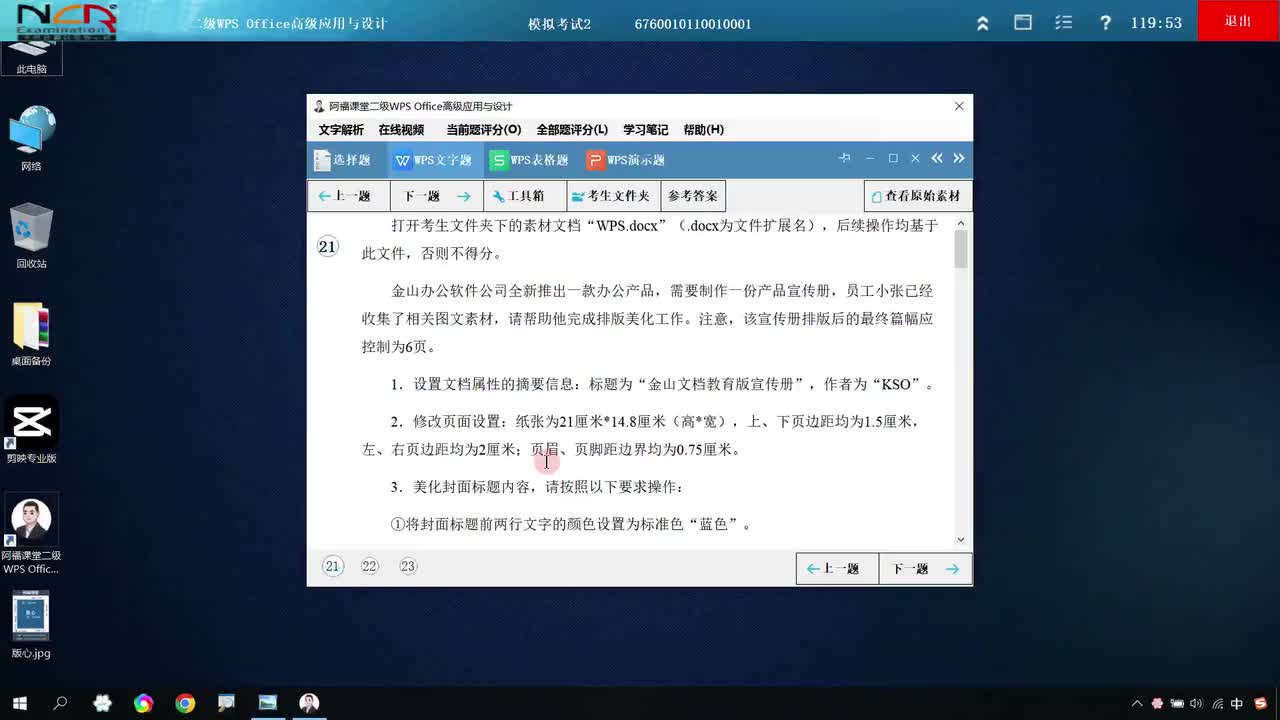Click the window icon in exam bar
1280x720 pixels.
[x=1023, y=22]
